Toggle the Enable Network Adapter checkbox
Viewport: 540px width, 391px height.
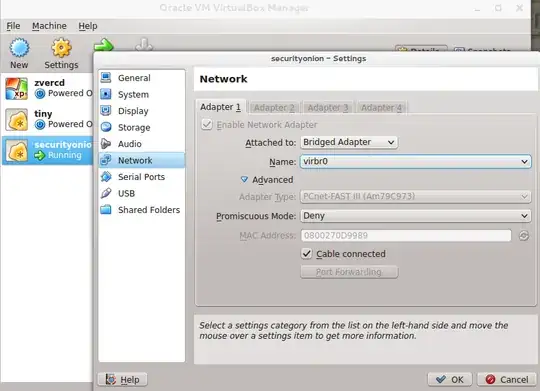(x=207, y=125)
